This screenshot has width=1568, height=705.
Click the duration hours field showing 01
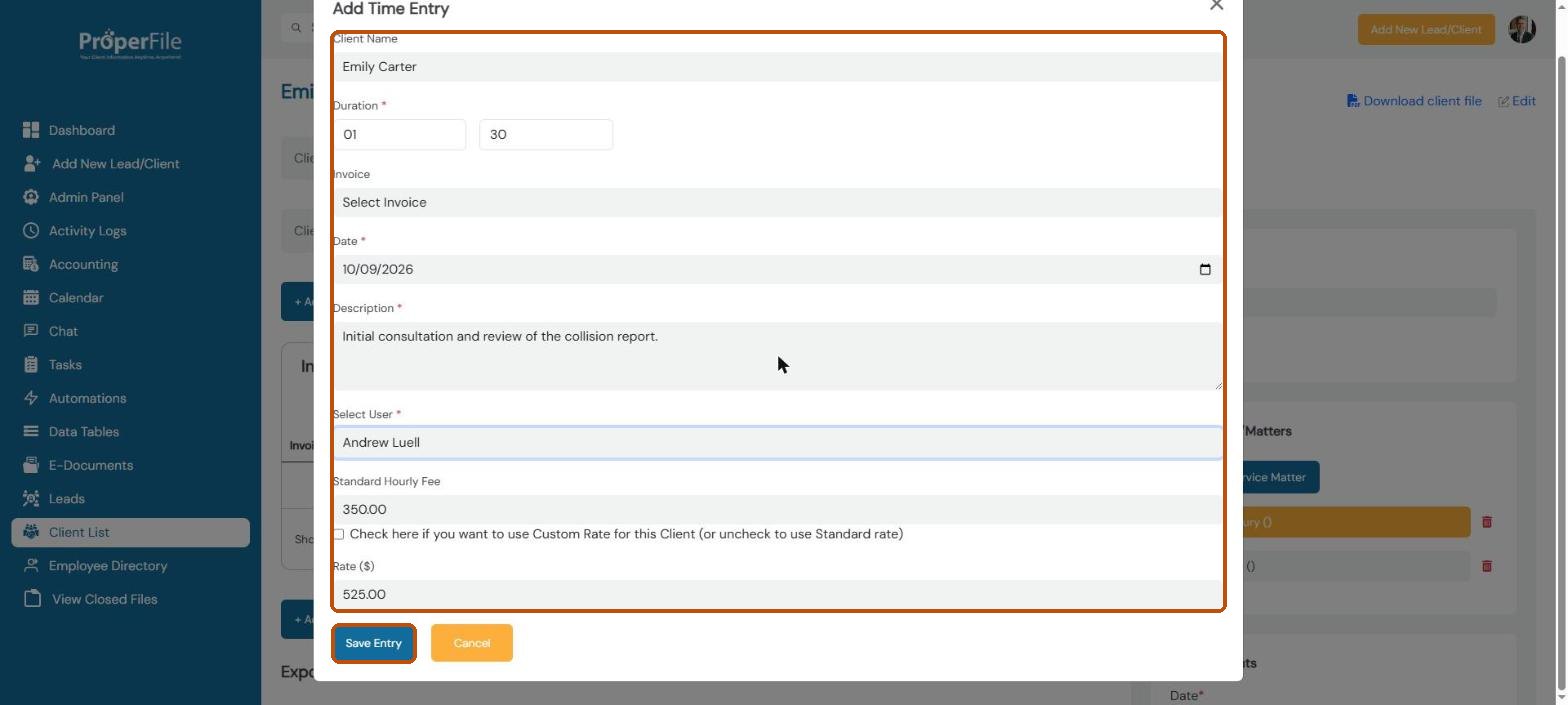tap(399, 134)
